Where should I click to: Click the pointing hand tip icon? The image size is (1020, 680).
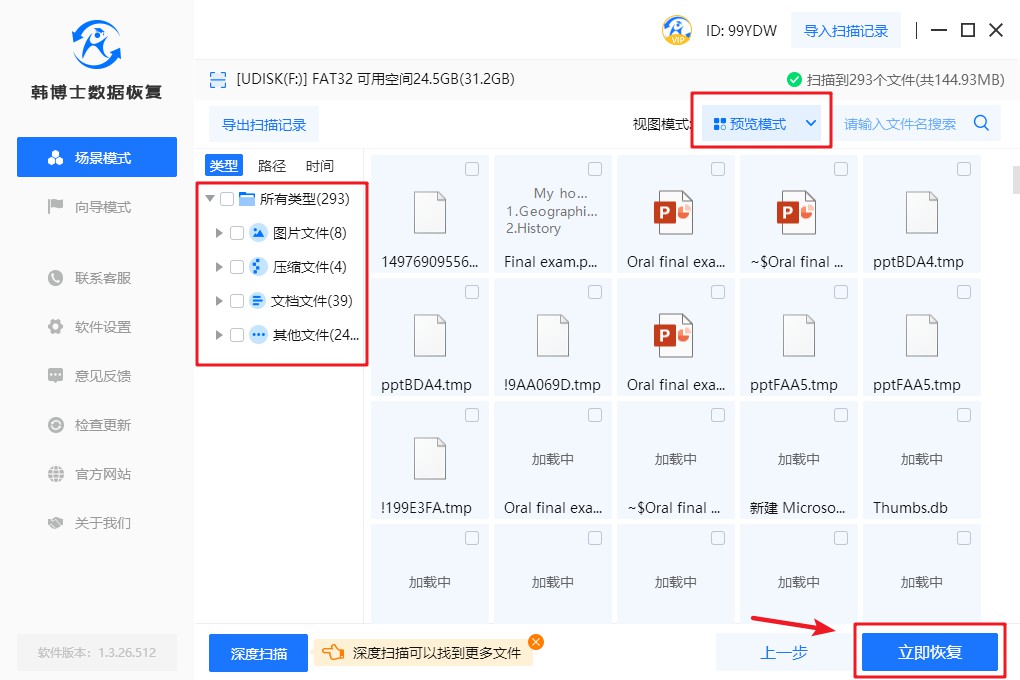333,652
